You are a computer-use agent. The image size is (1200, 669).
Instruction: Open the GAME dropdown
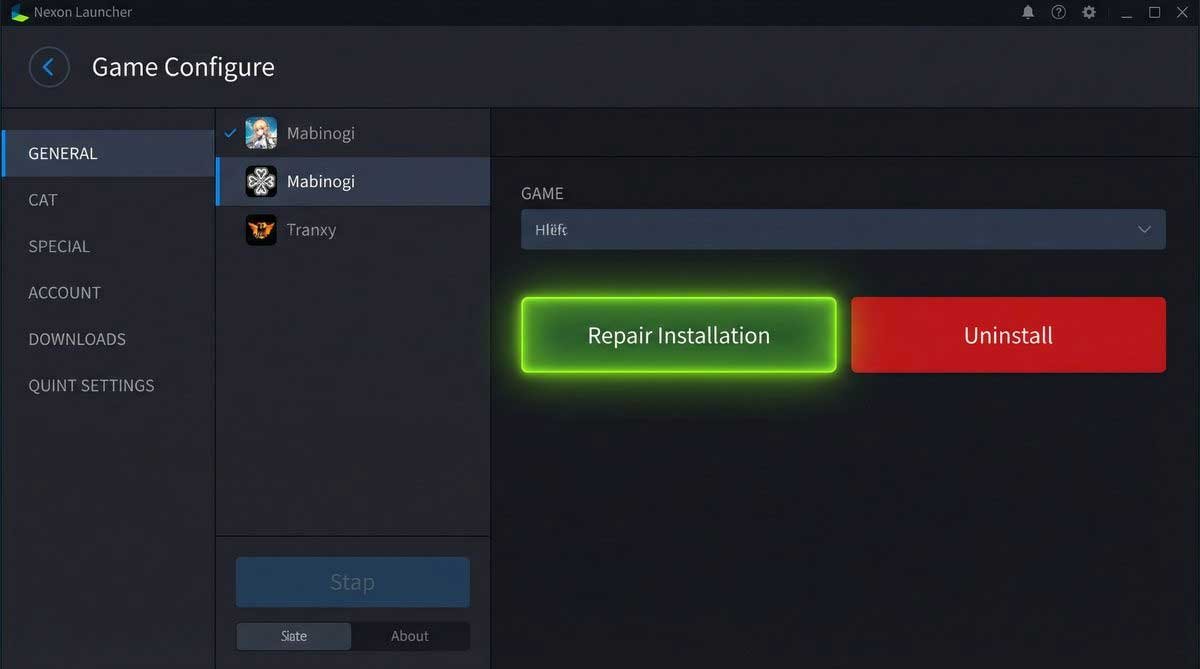(x=842, y=229)
